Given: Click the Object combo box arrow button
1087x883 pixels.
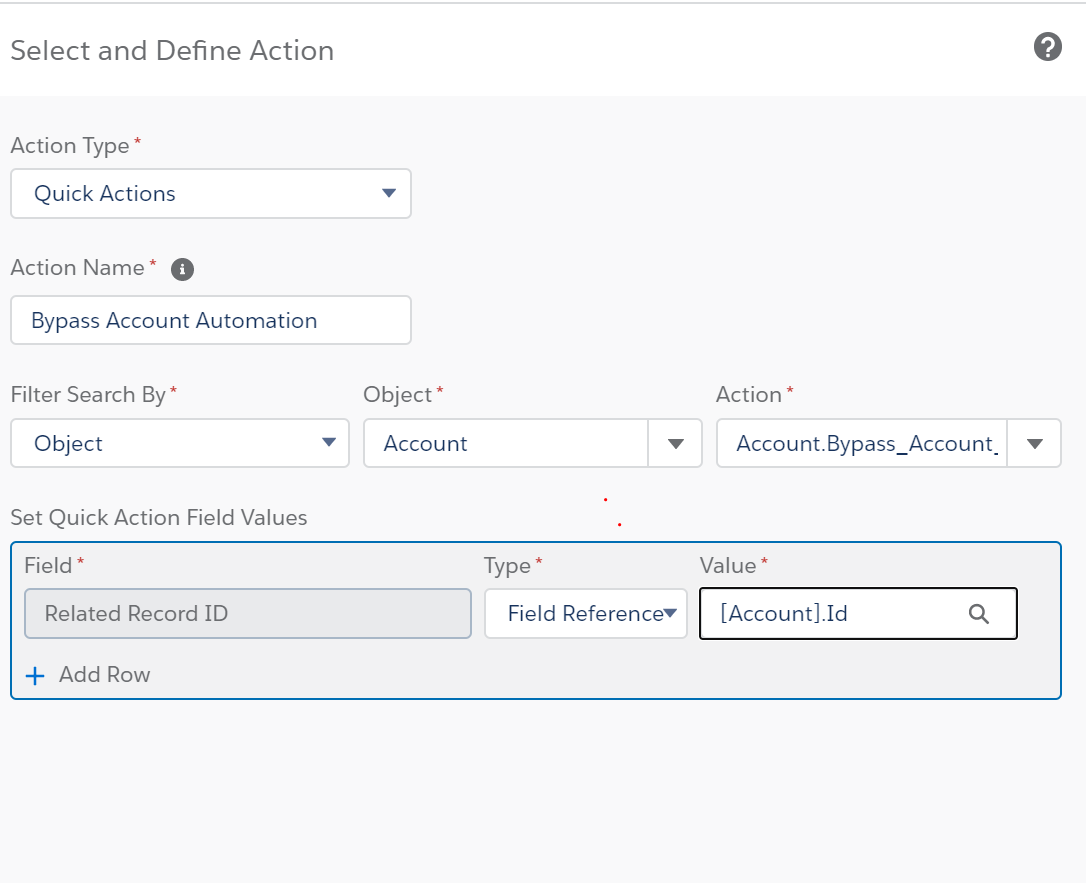Looking at the screenshot, I should pyautogui.click(x=676, y=443).
